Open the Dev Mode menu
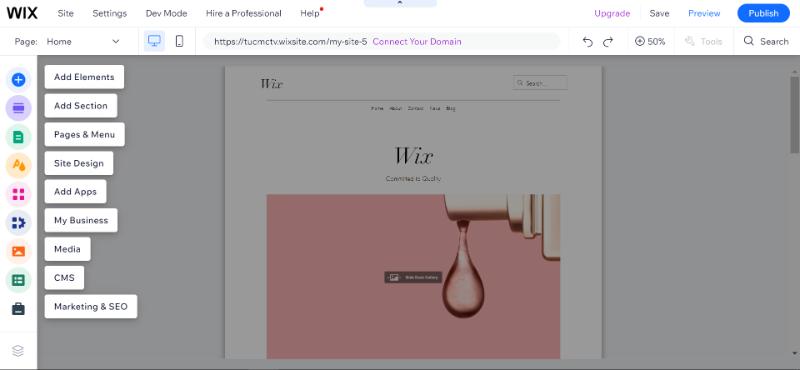Image resolution: width=800 pixels, height=370 pixels. pyautogui.click(x=166, y=13)
